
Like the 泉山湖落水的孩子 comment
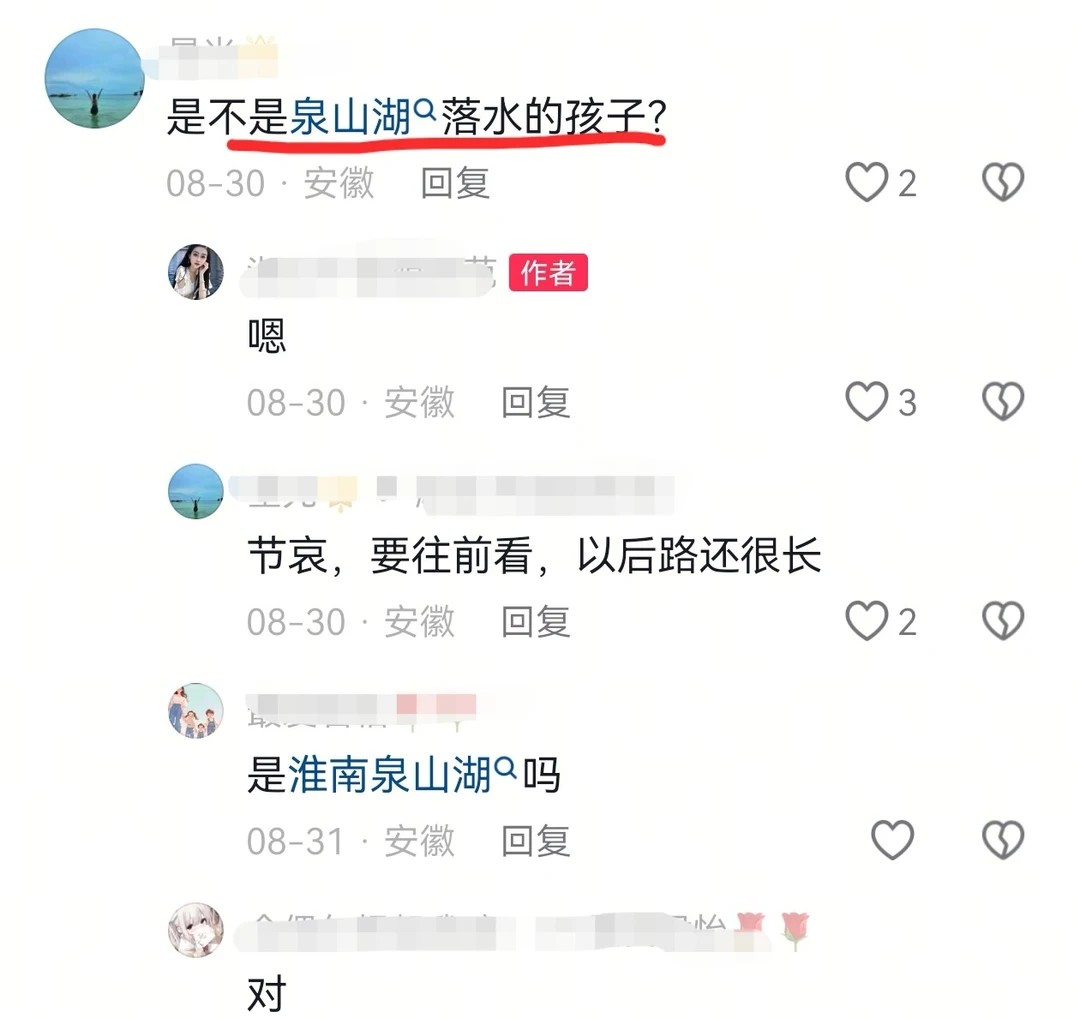pos(866,183)
